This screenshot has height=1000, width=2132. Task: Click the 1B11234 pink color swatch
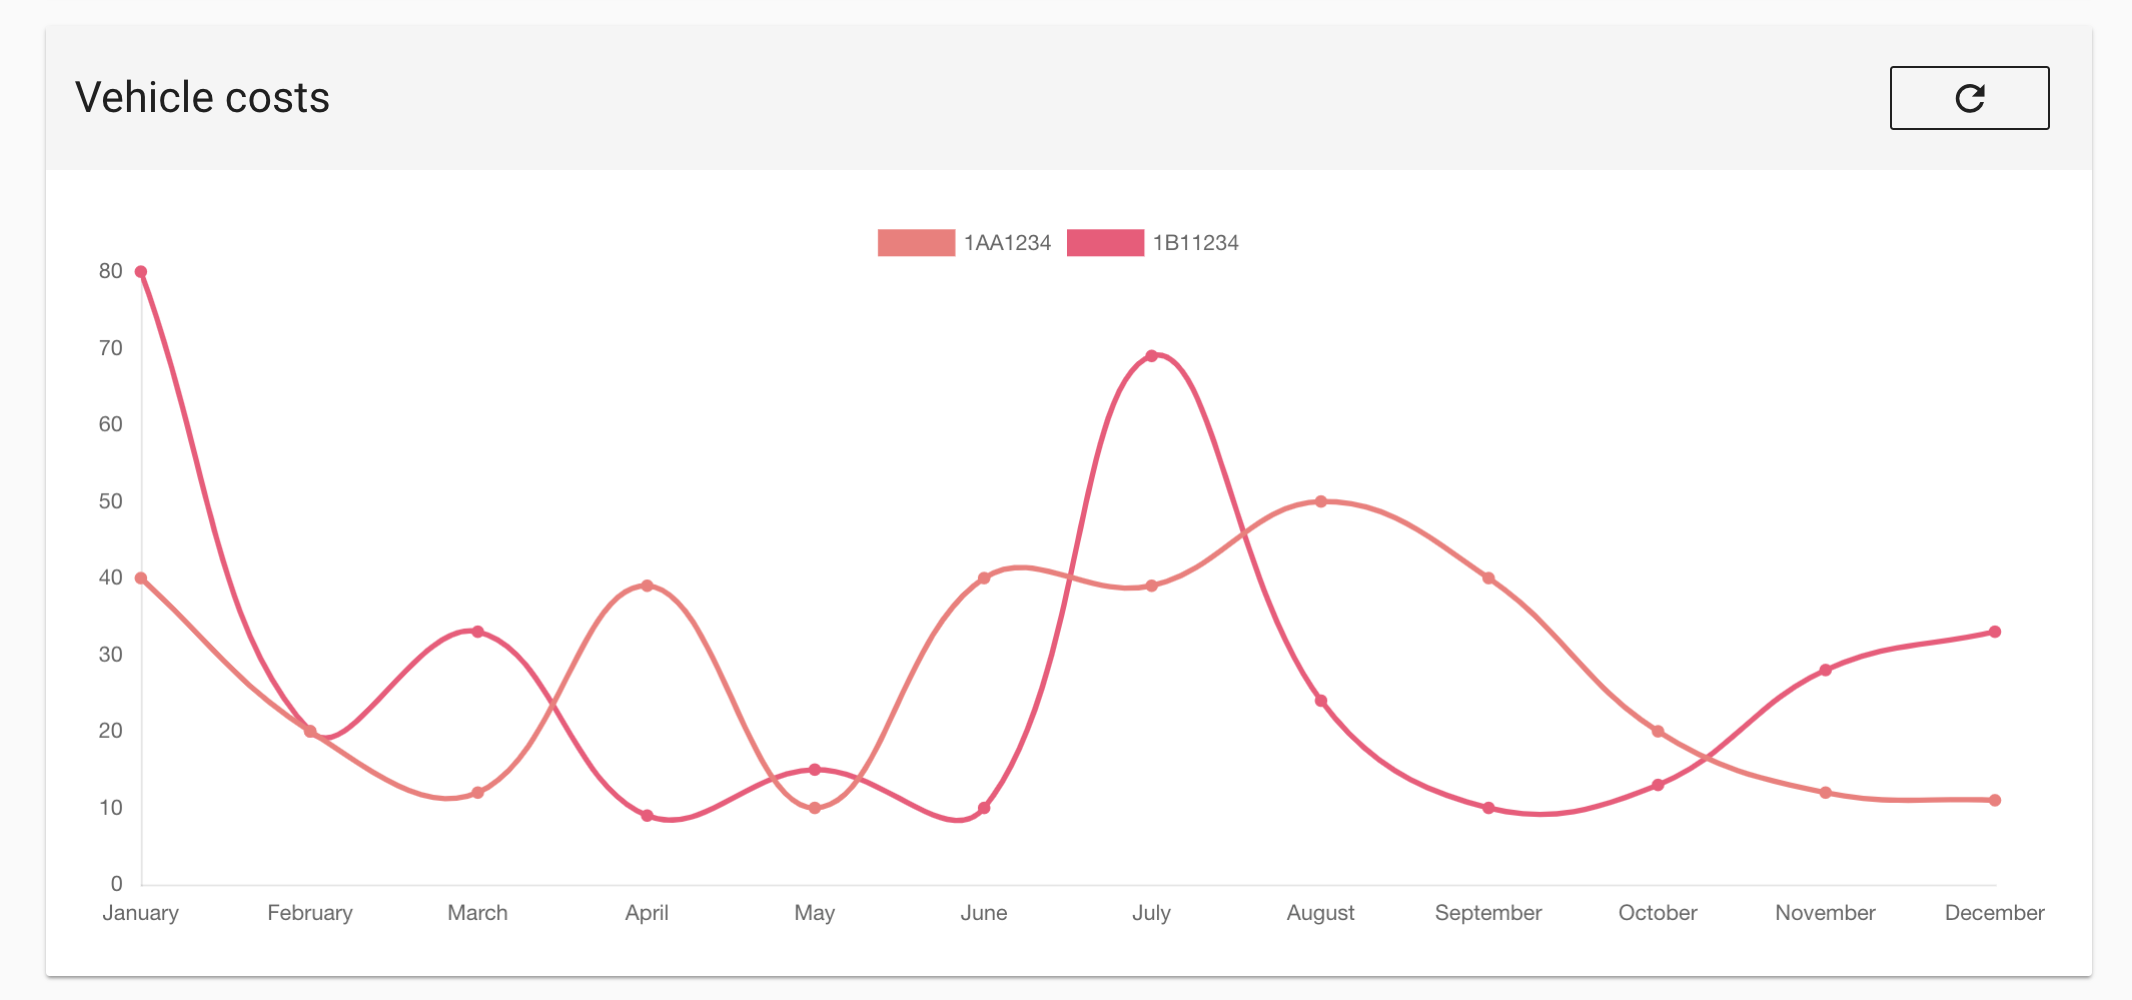tap(1105, 243)
